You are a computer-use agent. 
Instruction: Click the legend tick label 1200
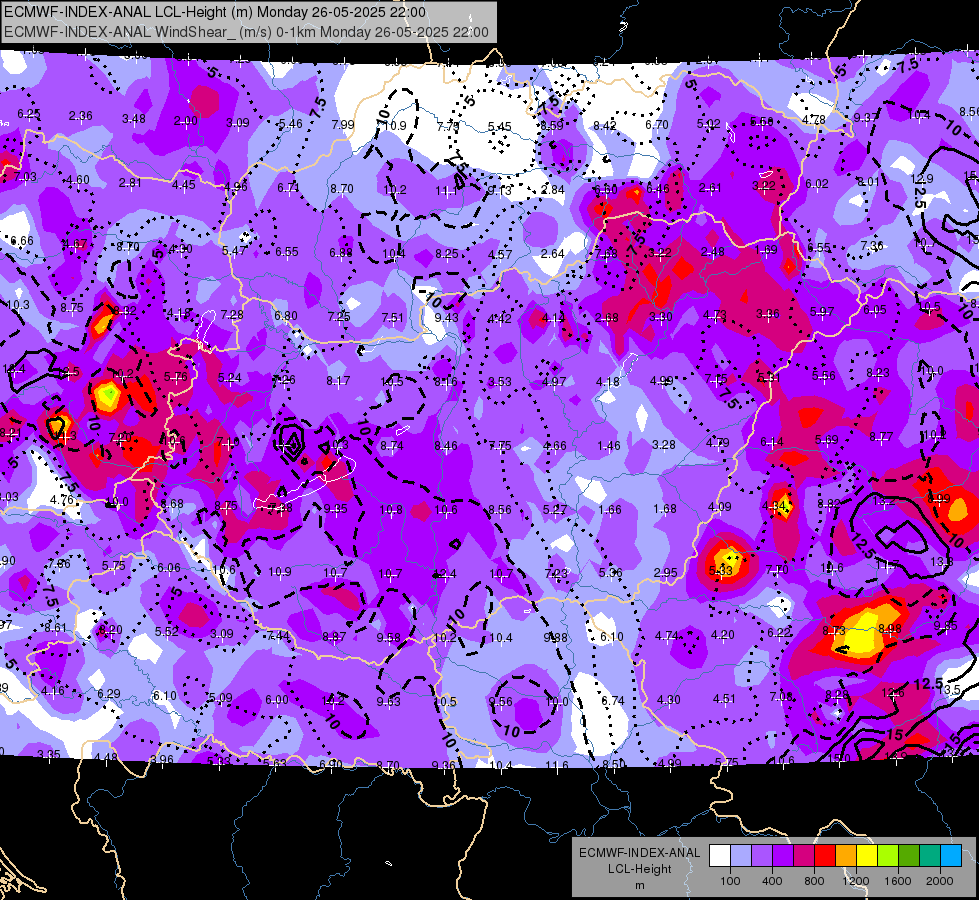pos(856,881)
